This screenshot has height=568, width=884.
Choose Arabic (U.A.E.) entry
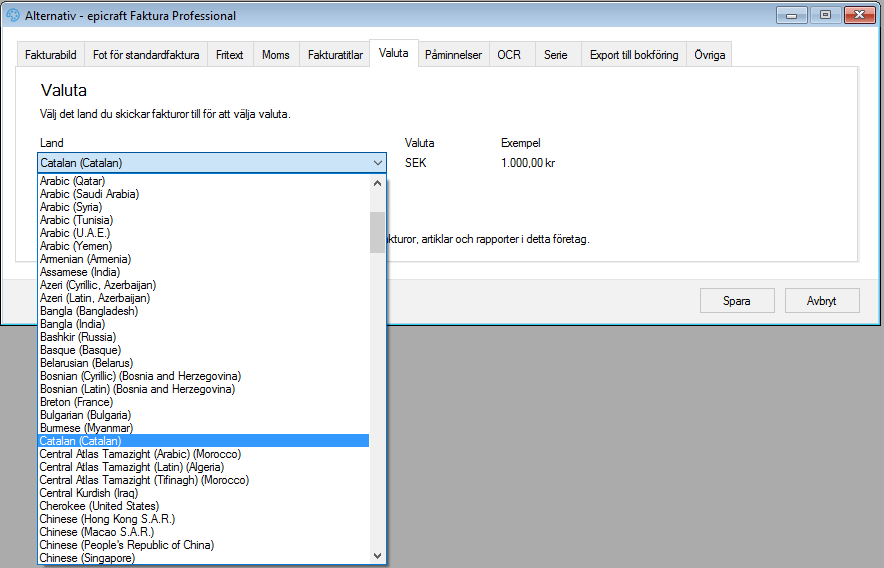pos(204,233)
